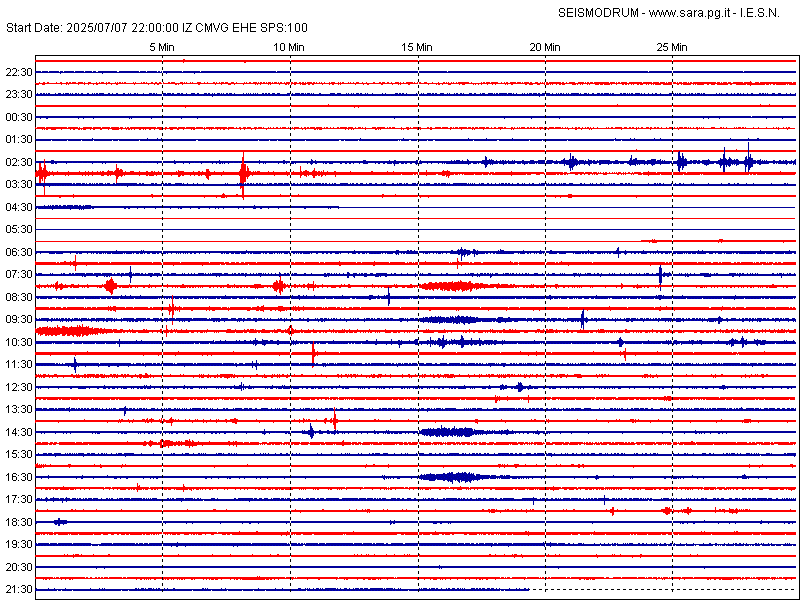Viewport: 800px width, 600px height.
Task: Click the 13:30 time label
Action: (x=19, y=409)
